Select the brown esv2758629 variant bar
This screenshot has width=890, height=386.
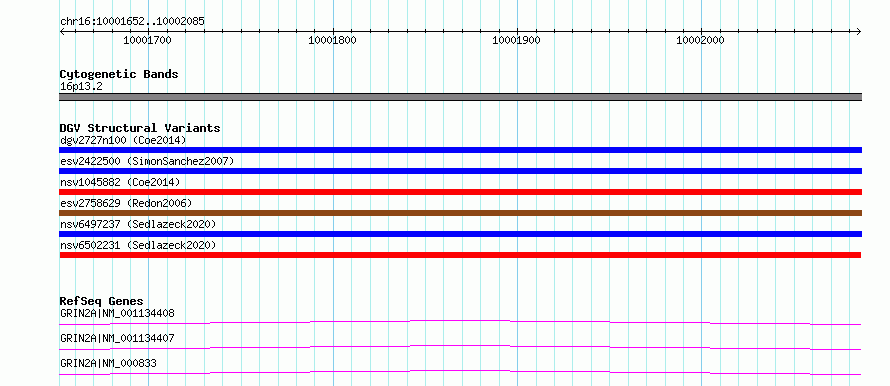click(460, 213)
